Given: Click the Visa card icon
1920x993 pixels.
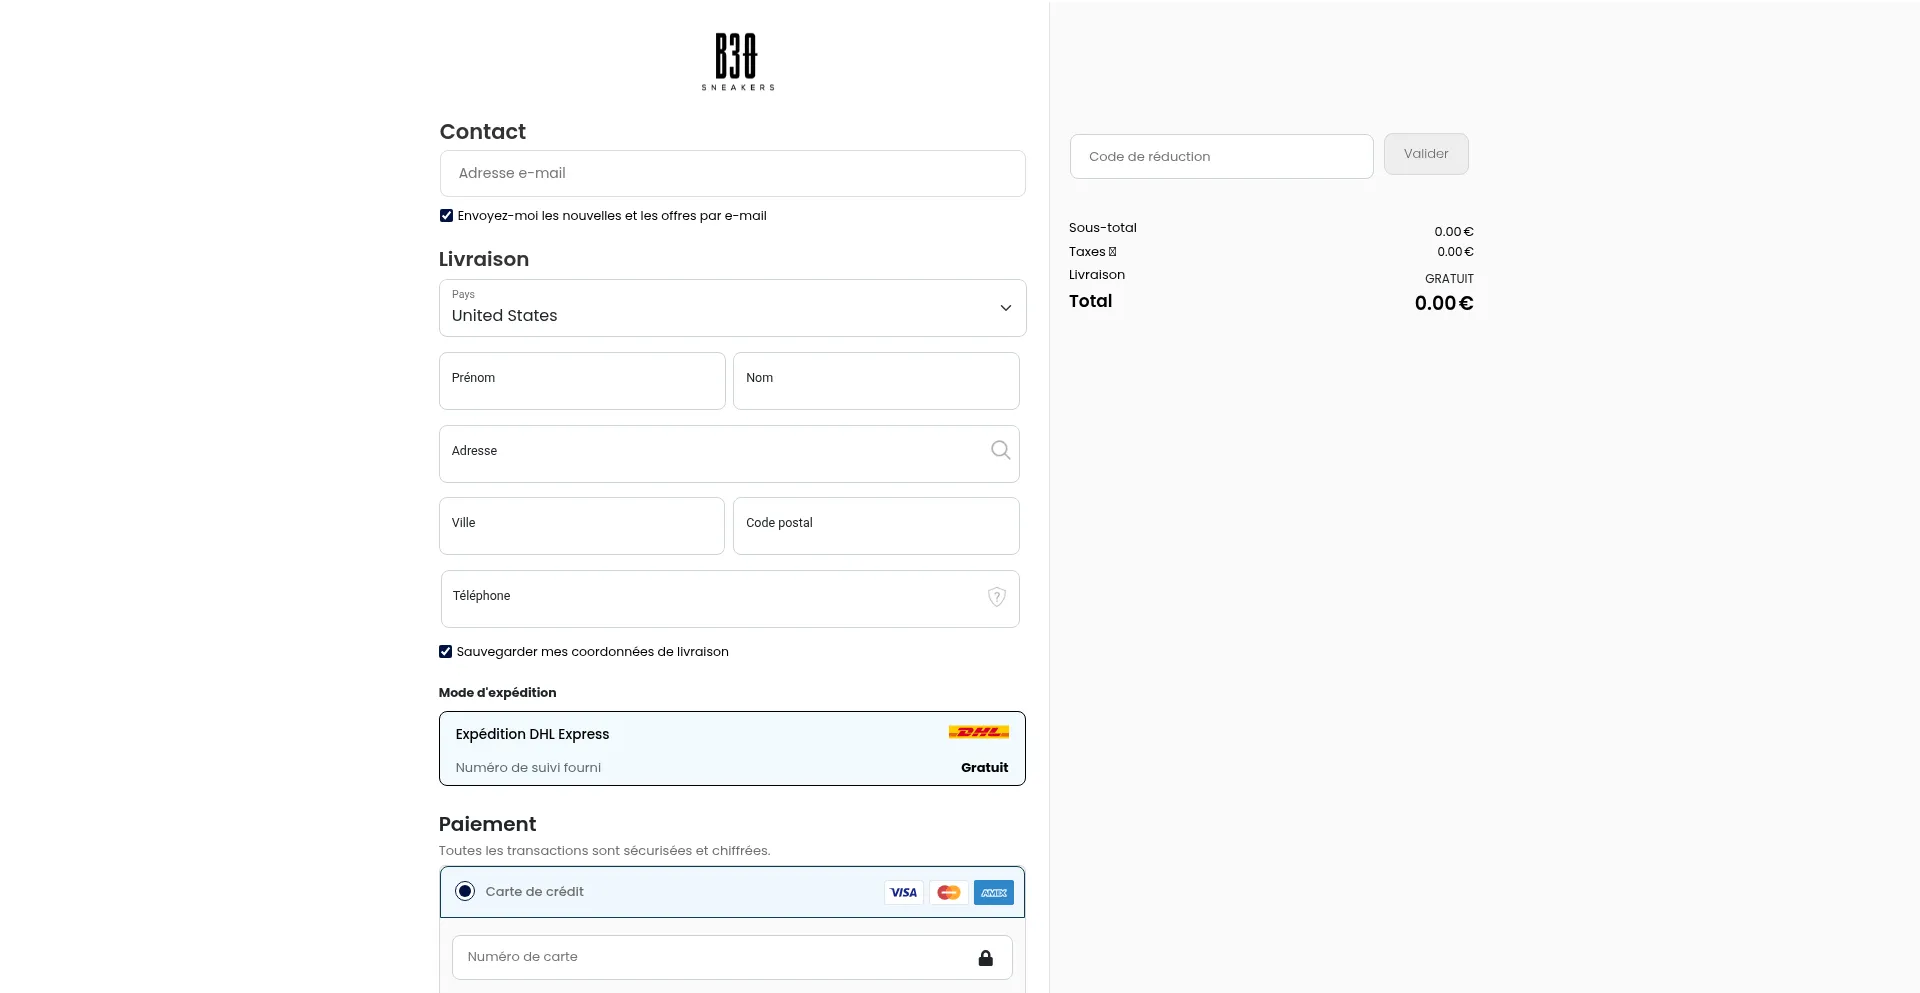Looking at the screenshot, I should pyautogui.click(x=903, y=892).
